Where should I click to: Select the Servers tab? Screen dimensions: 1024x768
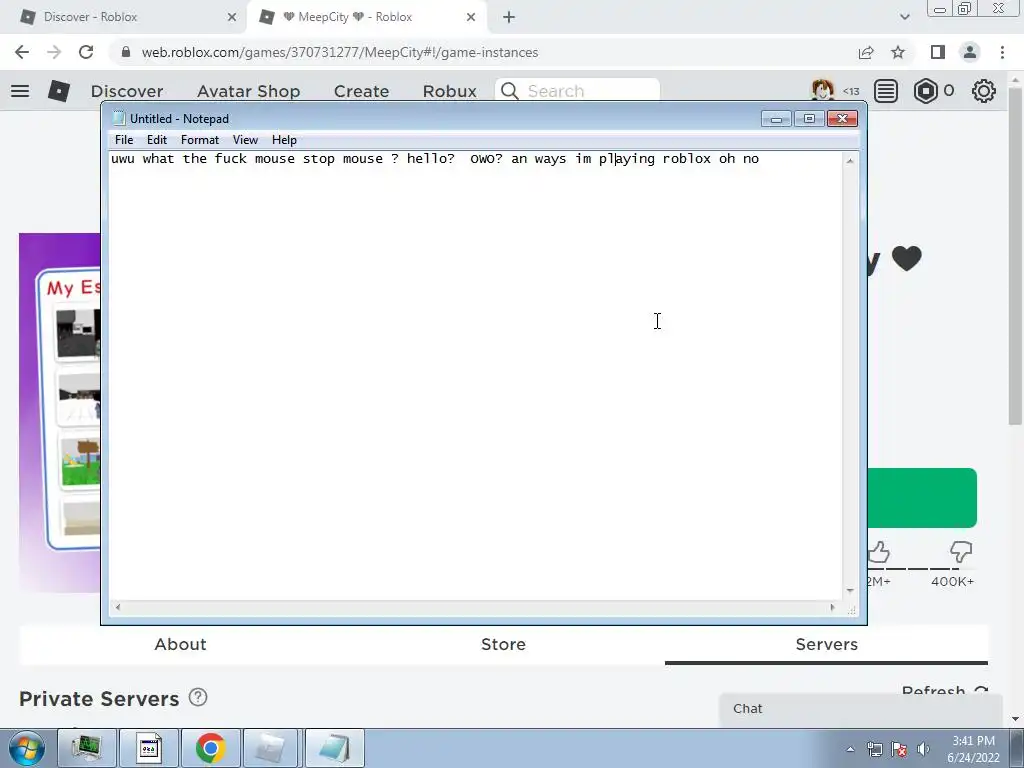click(x=826, y=645)
